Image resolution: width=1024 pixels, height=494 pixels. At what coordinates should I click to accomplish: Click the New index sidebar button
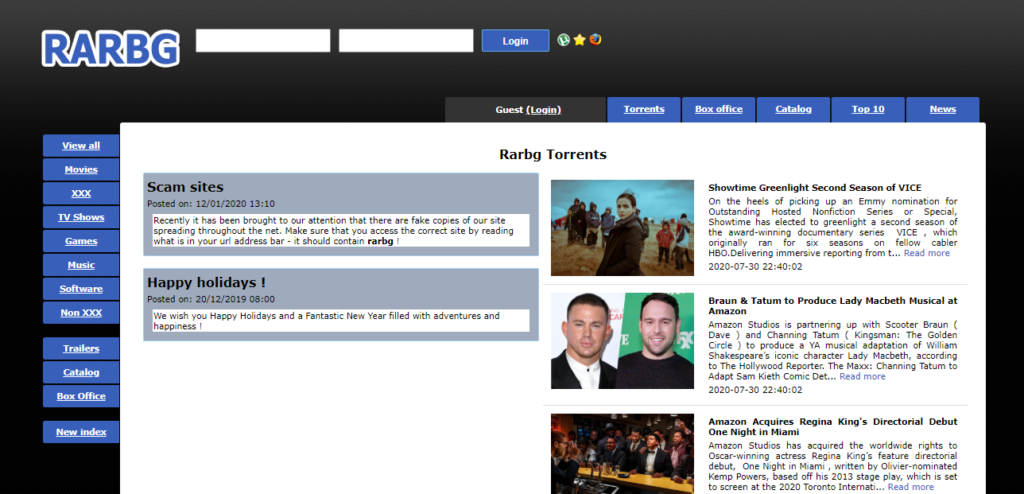81,432
